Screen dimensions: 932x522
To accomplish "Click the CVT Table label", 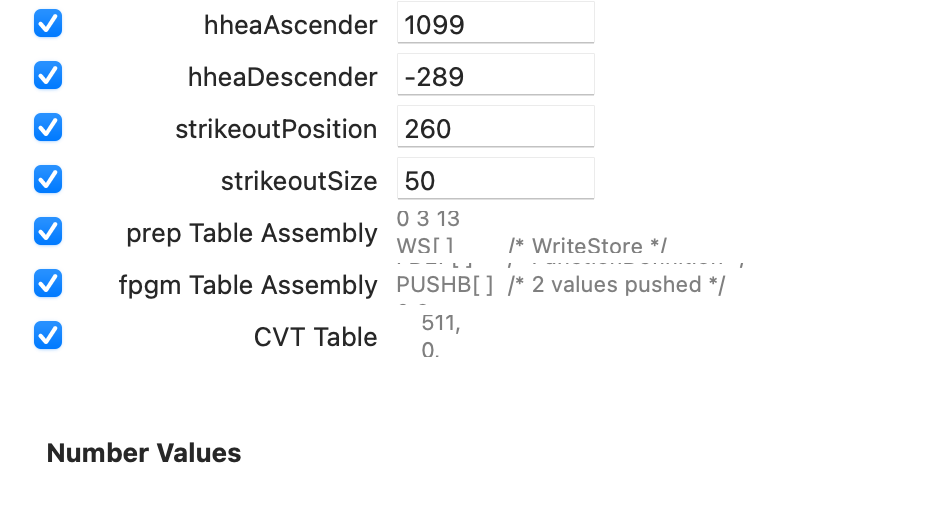I will point(315,337).
